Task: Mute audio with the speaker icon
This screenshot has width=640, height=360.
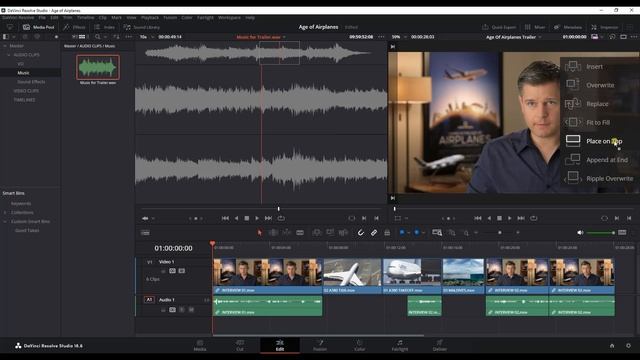Action: point(580,233)
